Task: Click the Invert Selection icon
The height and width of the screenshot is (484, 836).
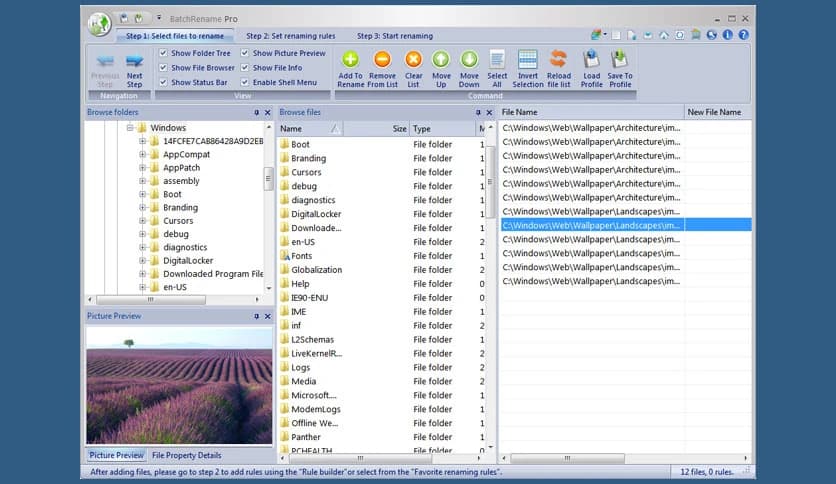Action: 527,59
